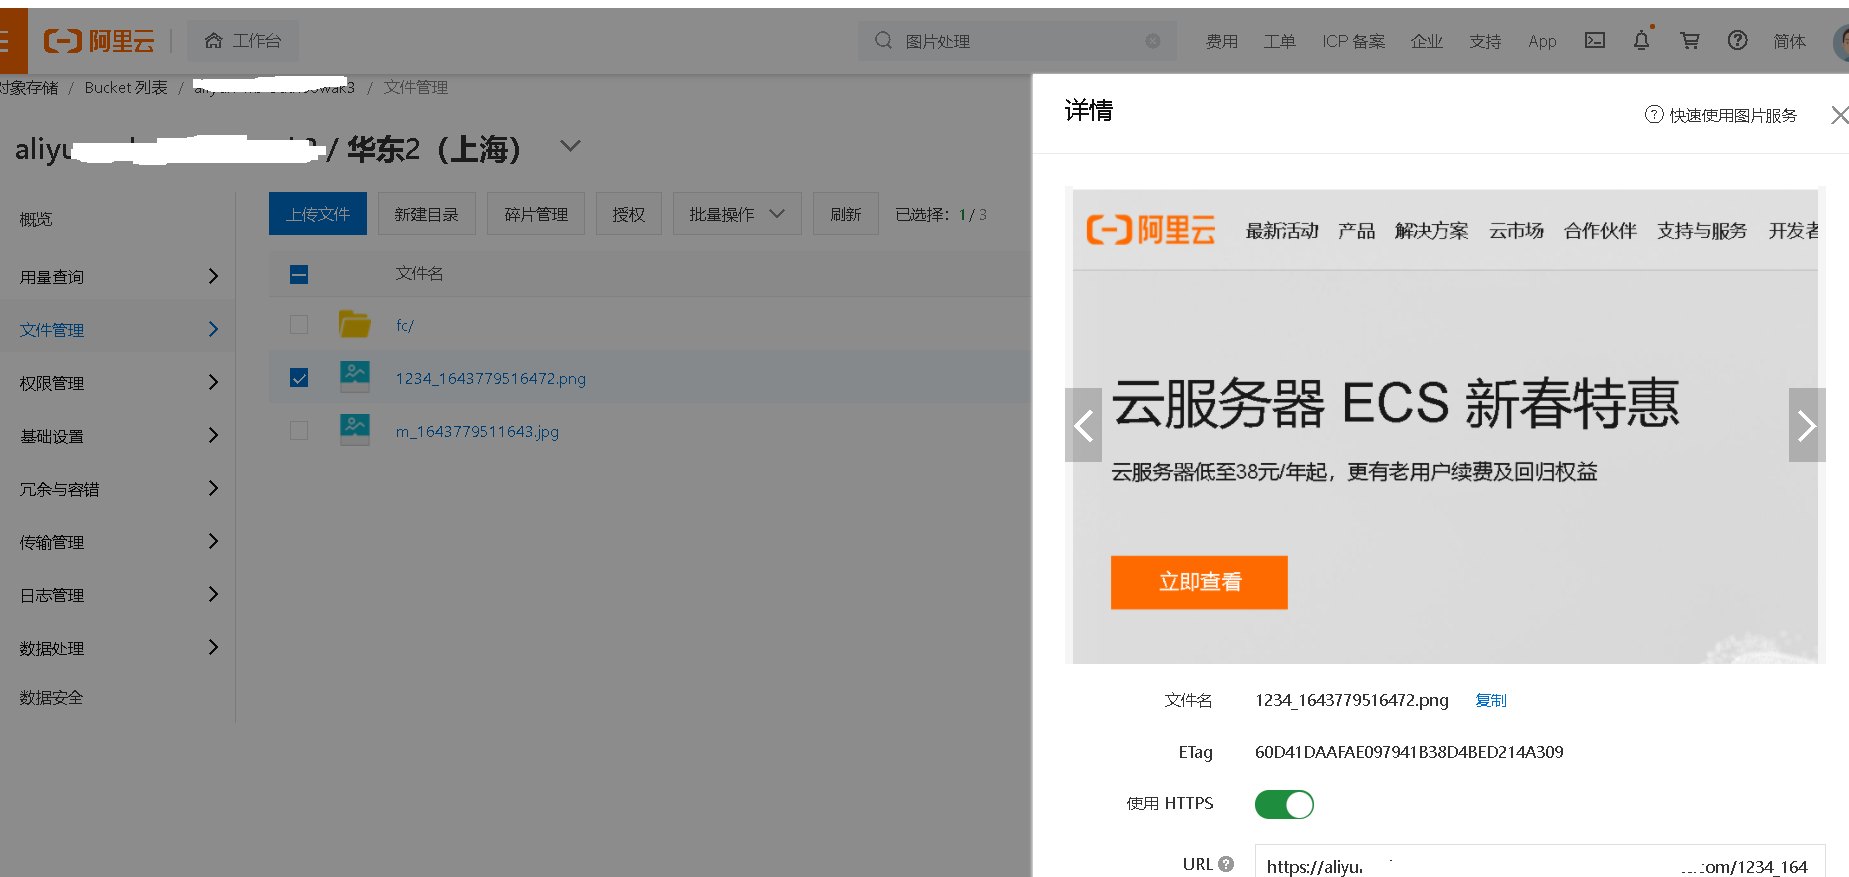Viewport: 1849px width, 877px height.
Task: Open the 批量操作 dropdown
Action: point(737,214)
